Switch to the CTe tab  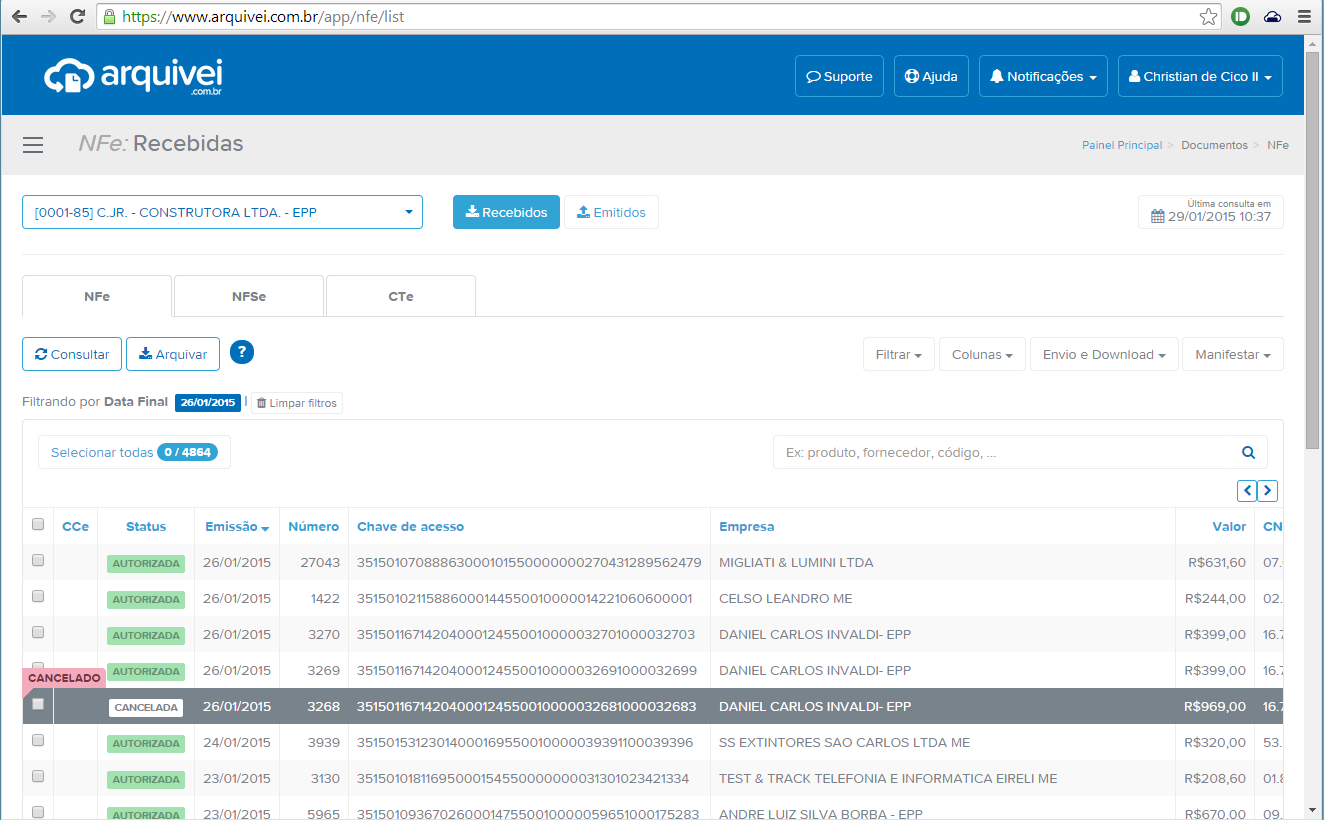click(401, 296)
